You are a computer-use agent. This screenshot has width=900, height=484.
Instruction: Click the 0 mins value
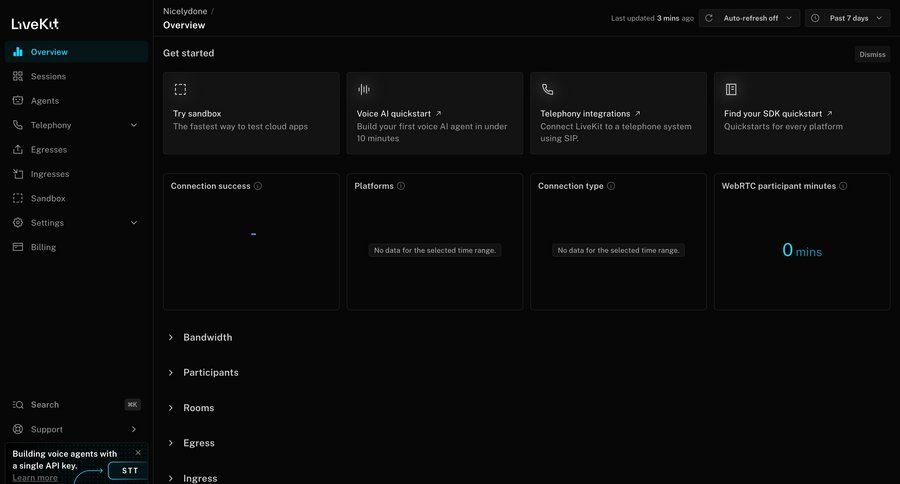click(802, 250)
